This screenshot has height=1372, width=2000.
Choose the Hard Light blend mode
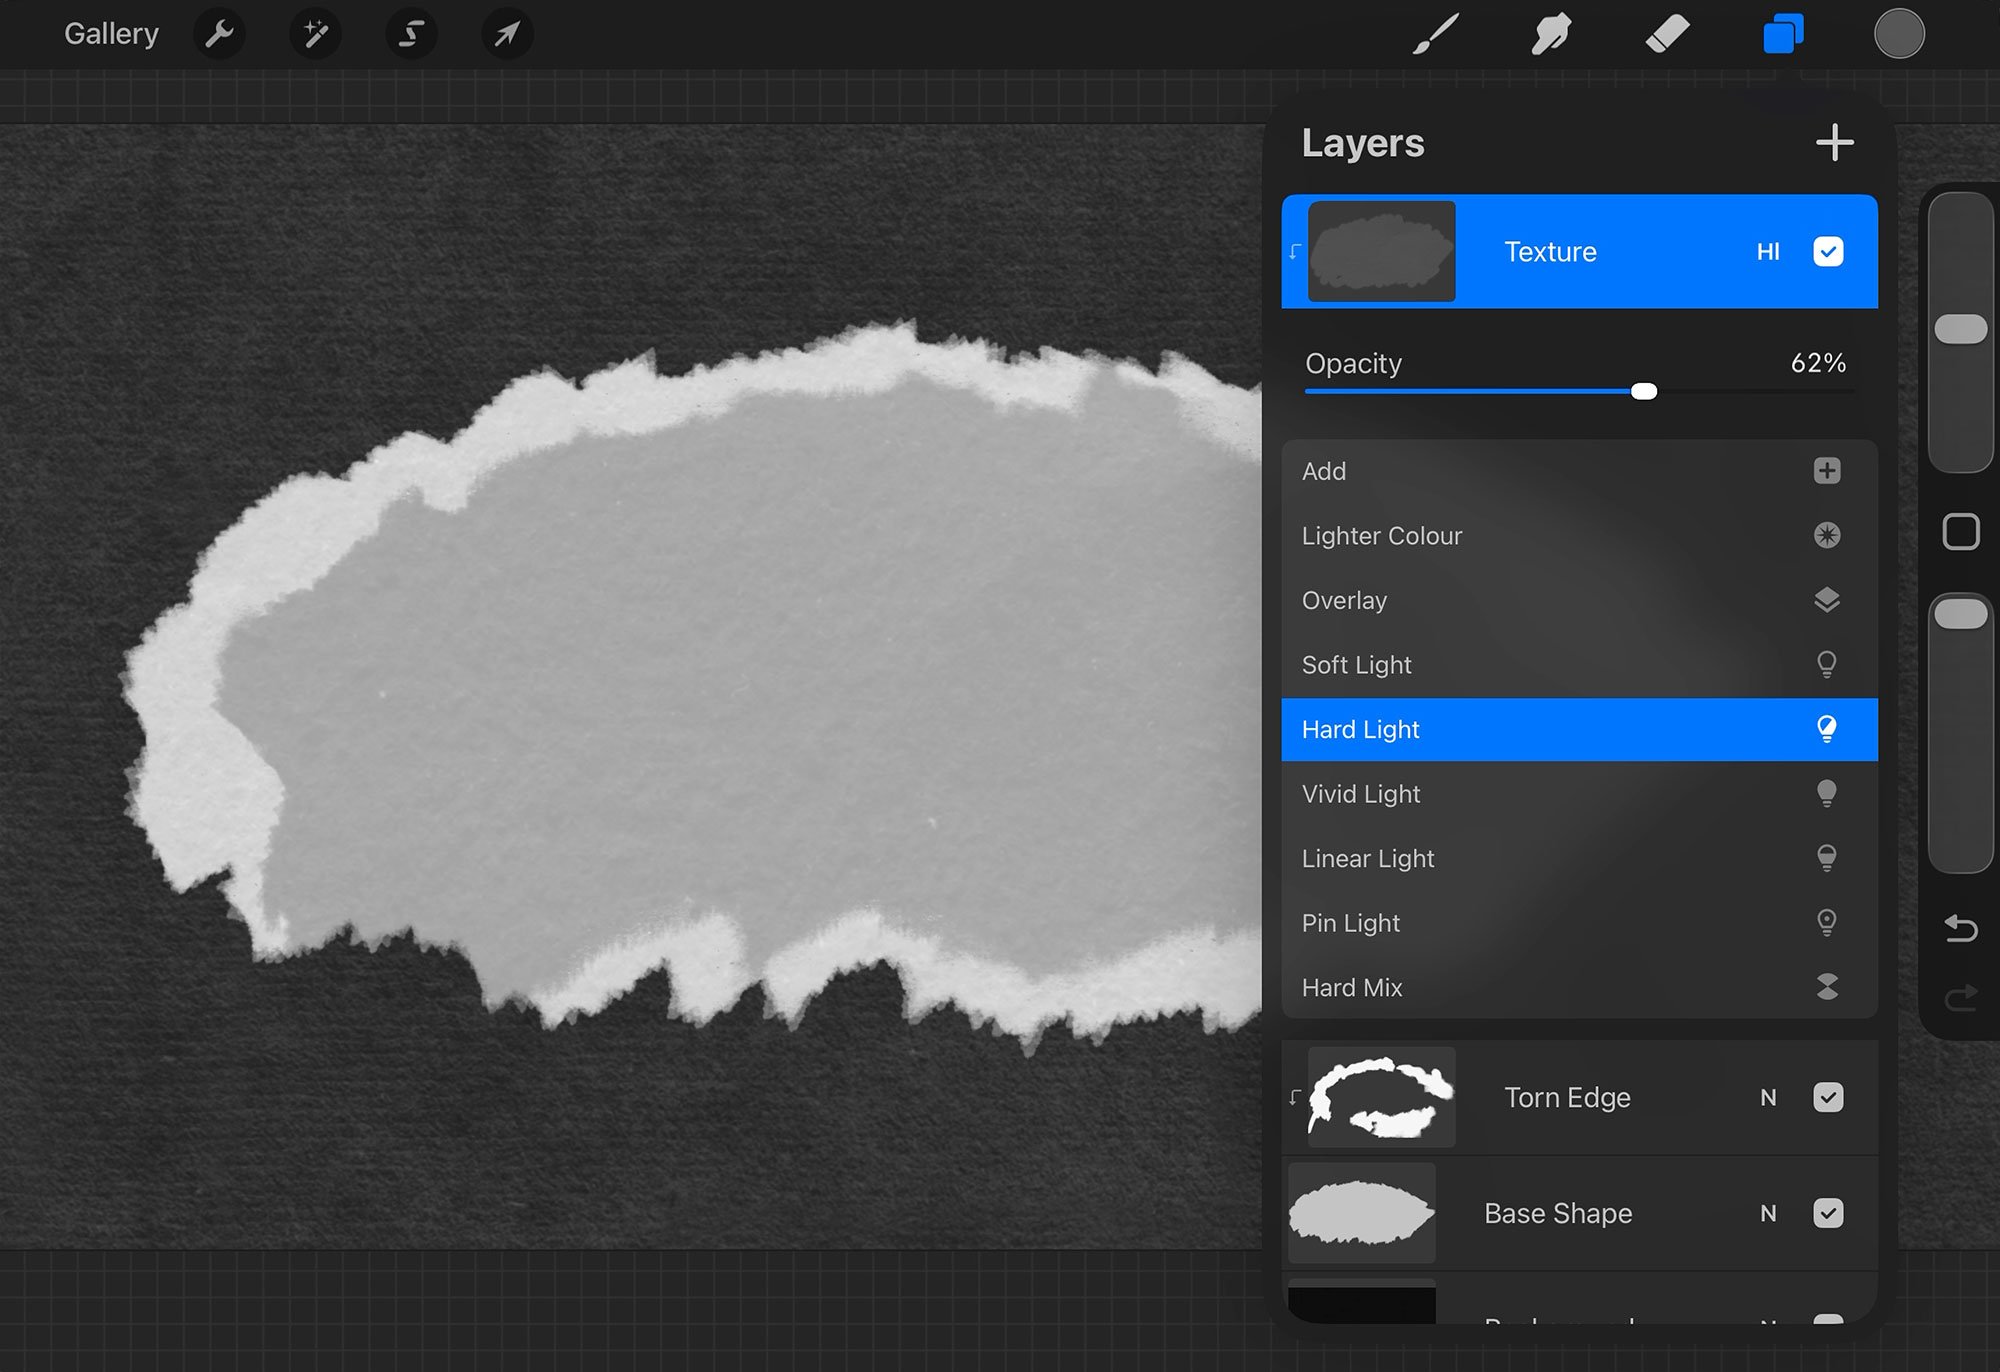pyautogui.click(x=1579, y=729)
